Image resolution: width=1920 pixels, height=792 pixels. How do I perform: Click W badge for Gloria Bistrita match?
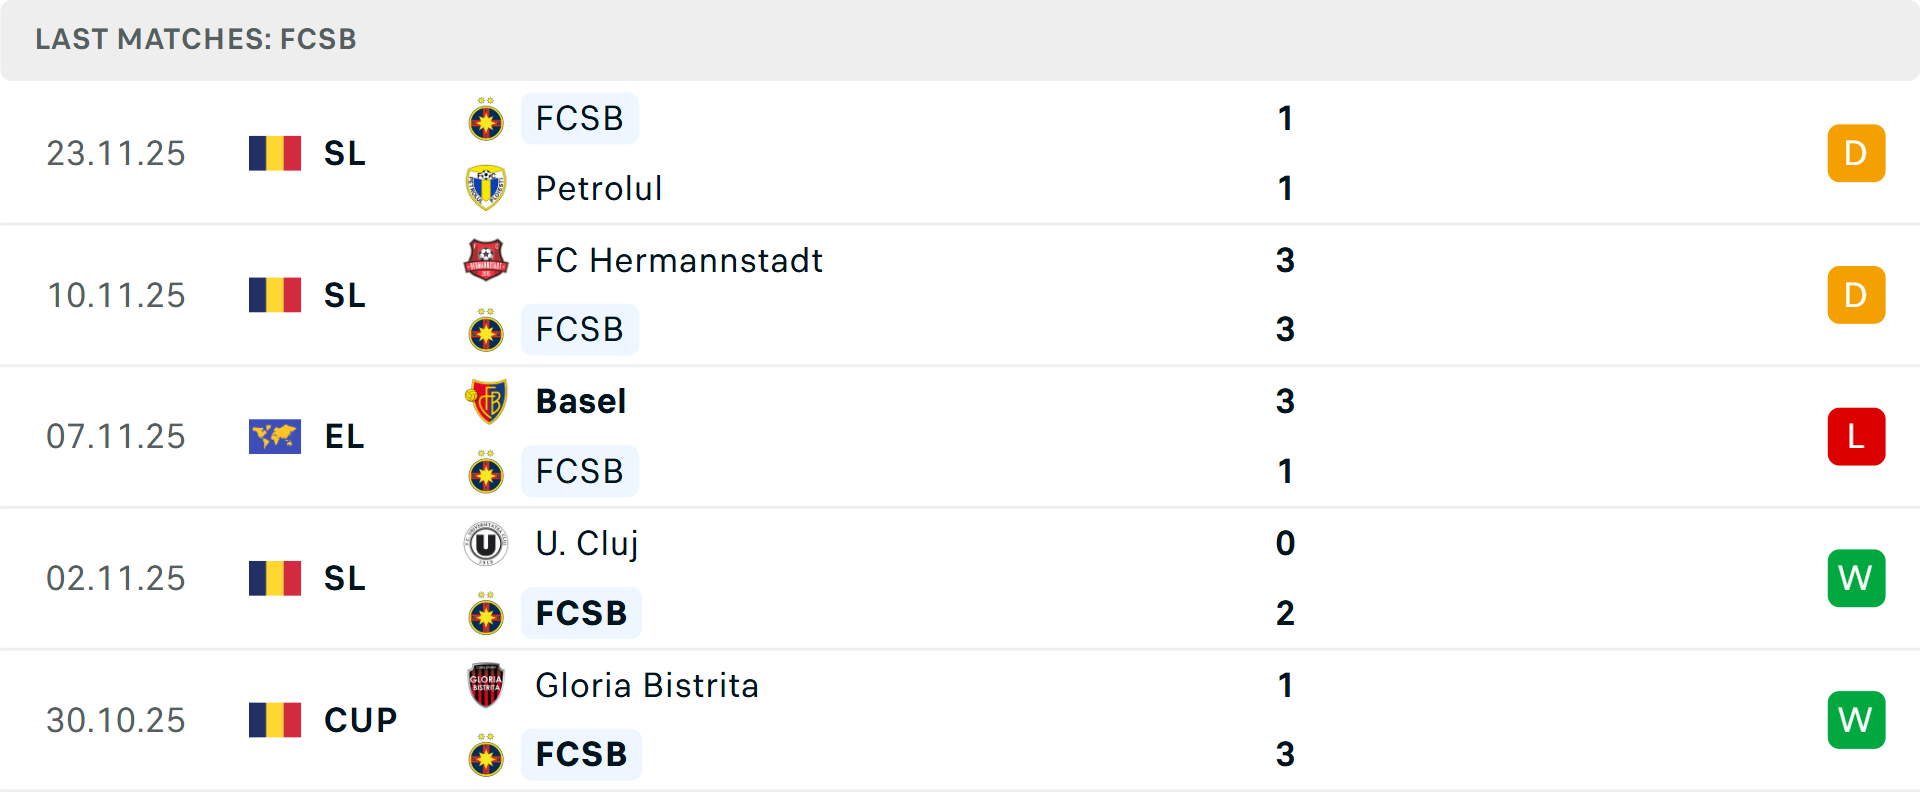point(1856,720)
